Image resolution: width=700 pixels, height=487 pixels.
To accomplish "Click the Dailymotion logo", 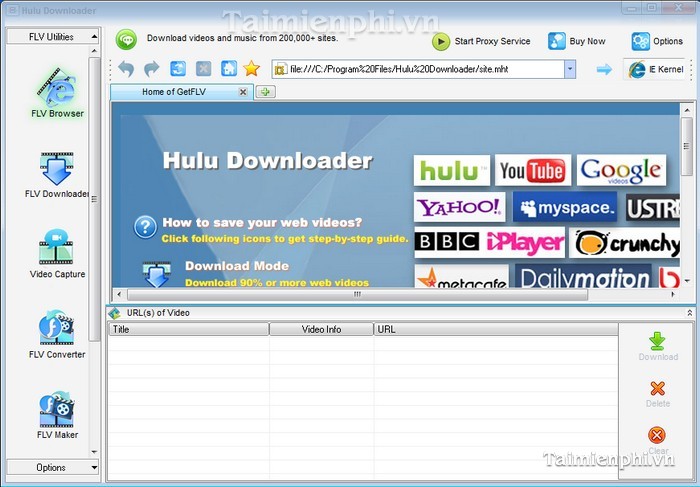I will click(x=583, y=276).
